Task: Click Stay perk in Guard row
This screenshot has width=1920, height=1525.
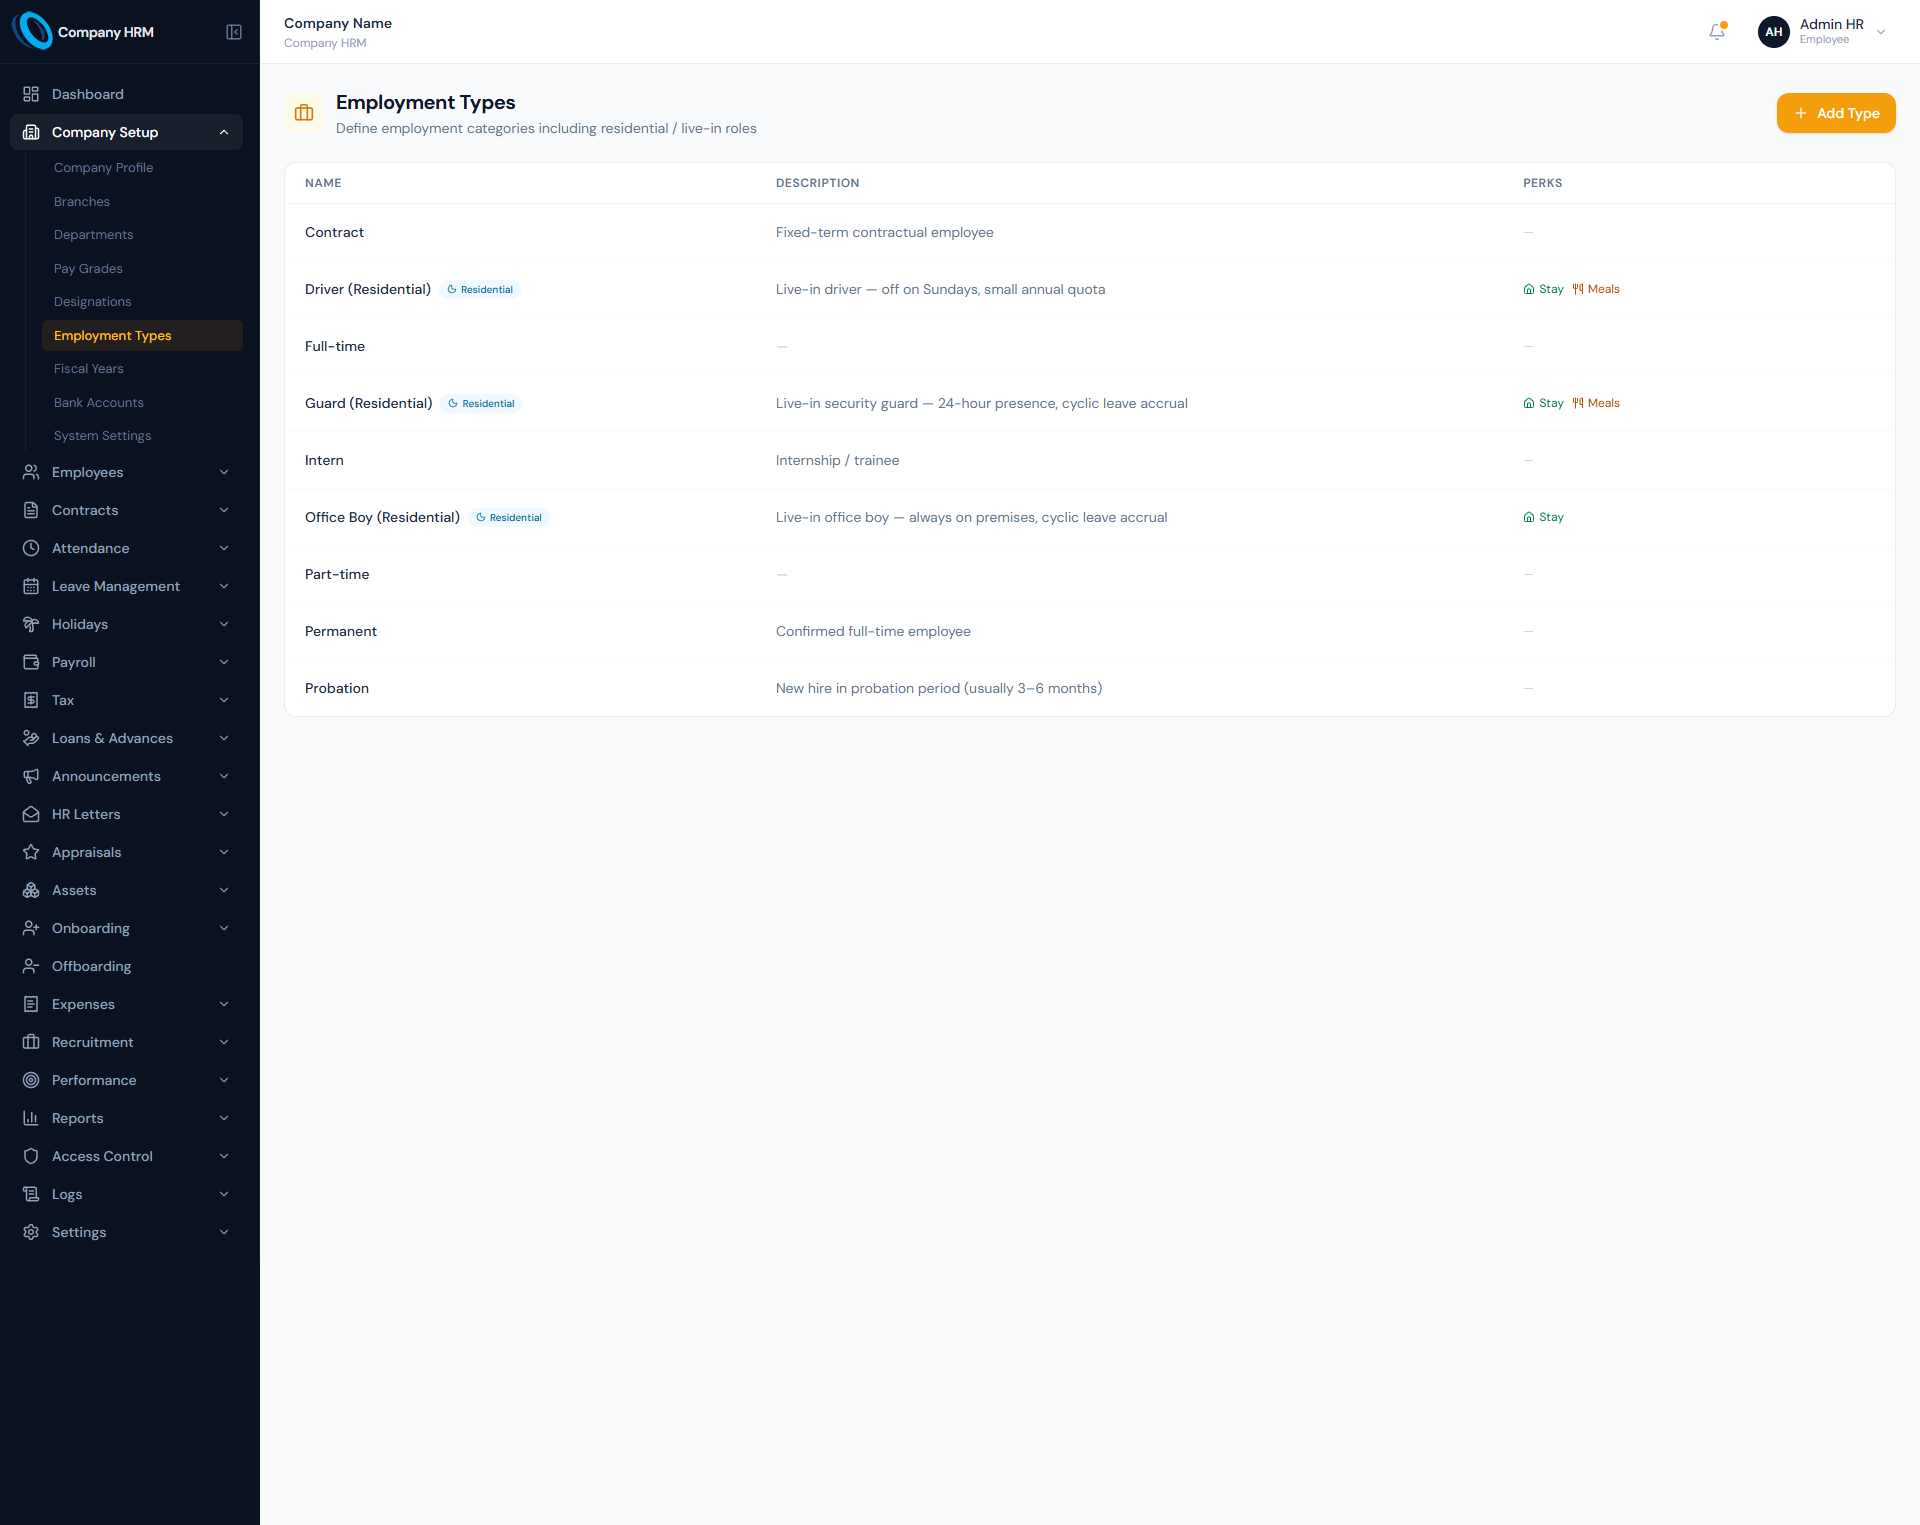Action: [1543, 403]
